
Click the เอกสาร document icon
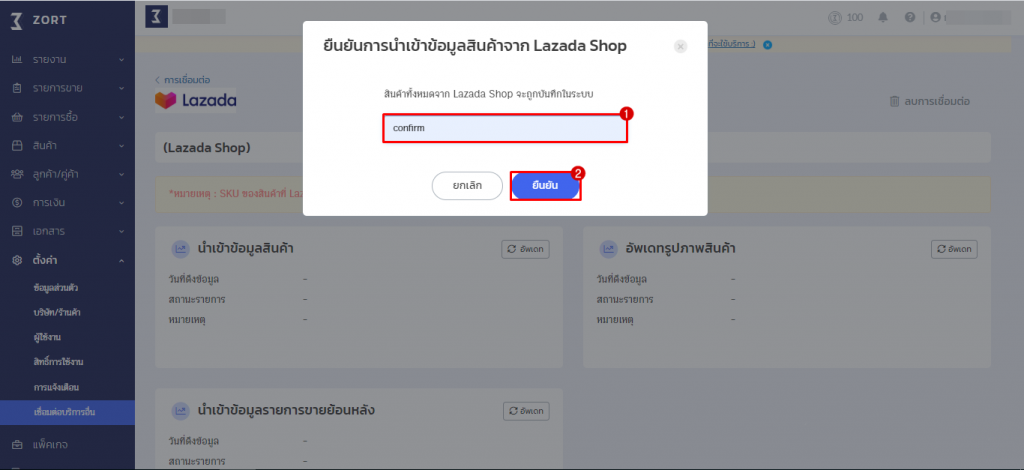click(x=18, y=231)
